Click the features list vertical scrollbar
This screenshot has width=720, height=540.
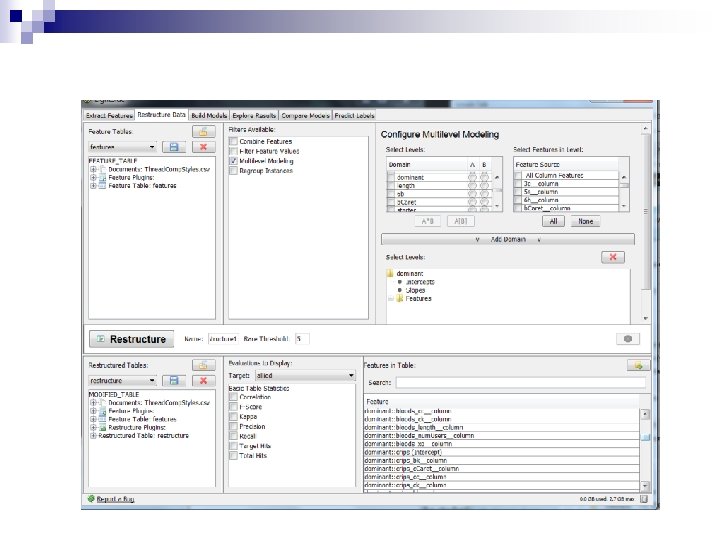[645, 450]
